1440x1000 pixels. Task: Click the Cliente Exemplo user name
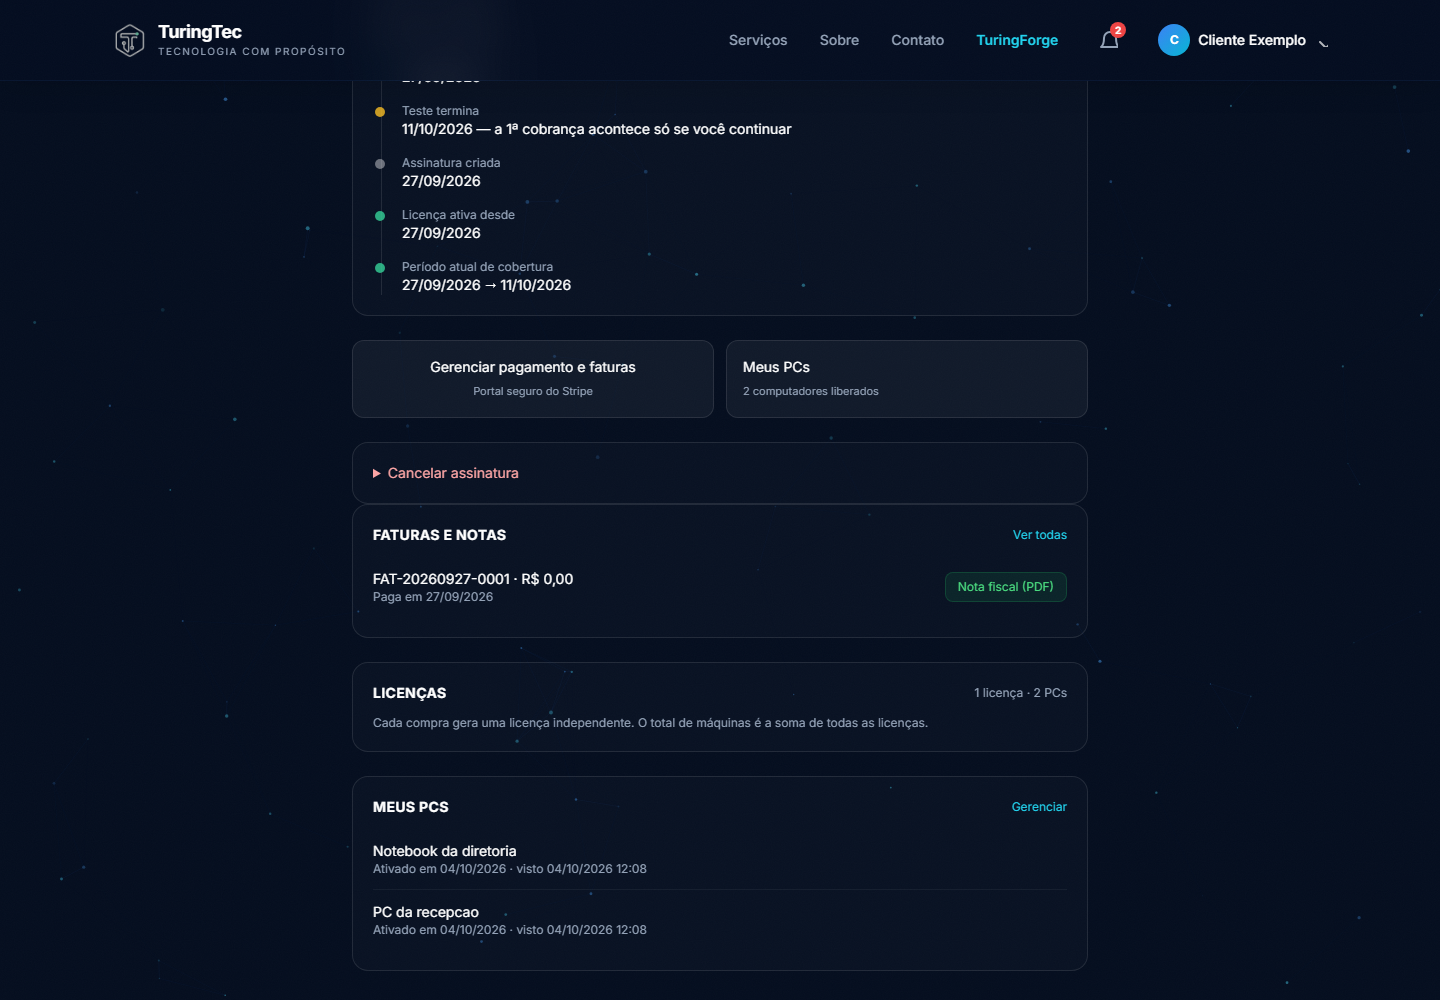tap(1252, 40)
